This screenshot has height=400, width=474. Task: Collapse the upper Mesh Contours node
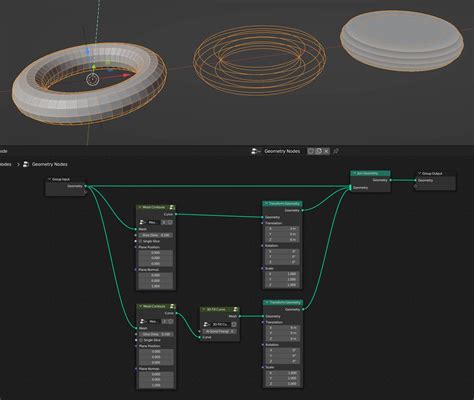point(140,207)
